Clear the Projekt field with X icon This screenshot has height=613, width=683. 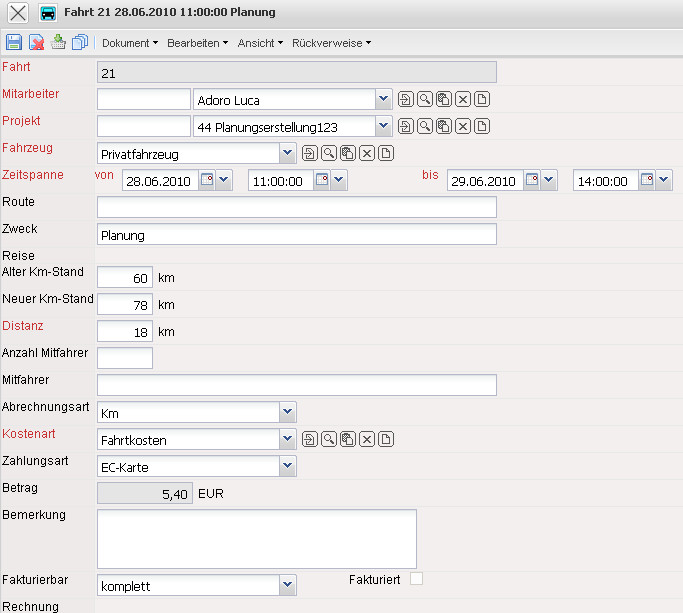463,126
